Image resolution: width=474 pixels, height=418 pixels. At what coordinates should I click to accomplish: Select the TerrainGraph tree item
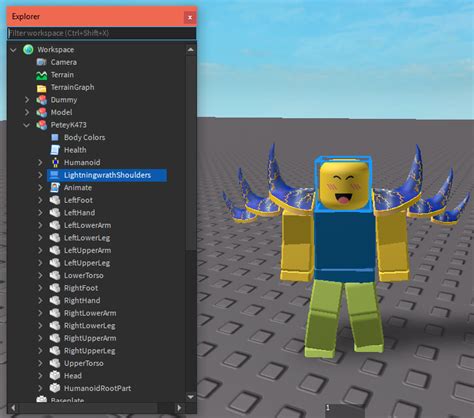pyautogui.click(x=72, y=87)
